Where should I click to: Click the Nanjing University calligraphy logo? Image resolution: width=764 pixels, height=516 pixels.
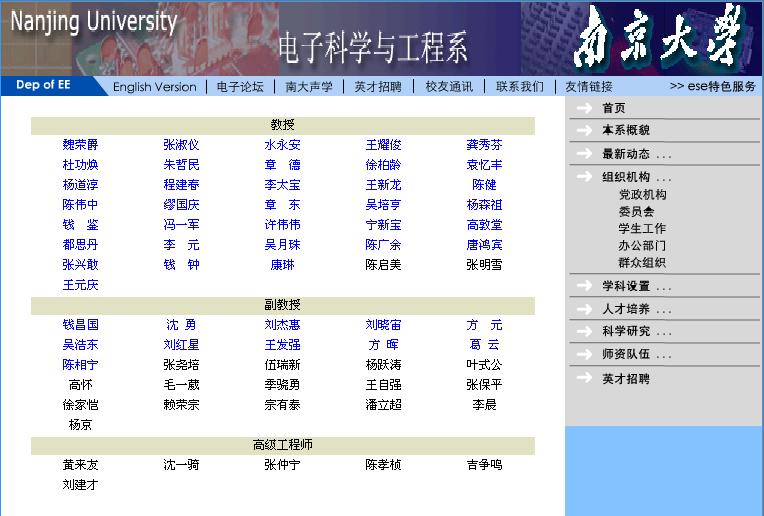pos(661,38)
